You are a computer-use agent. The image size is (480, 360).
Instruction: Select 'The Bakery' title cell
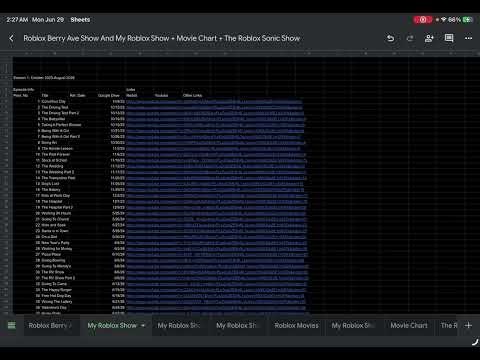pyautogui.click(x=51, y=190)
